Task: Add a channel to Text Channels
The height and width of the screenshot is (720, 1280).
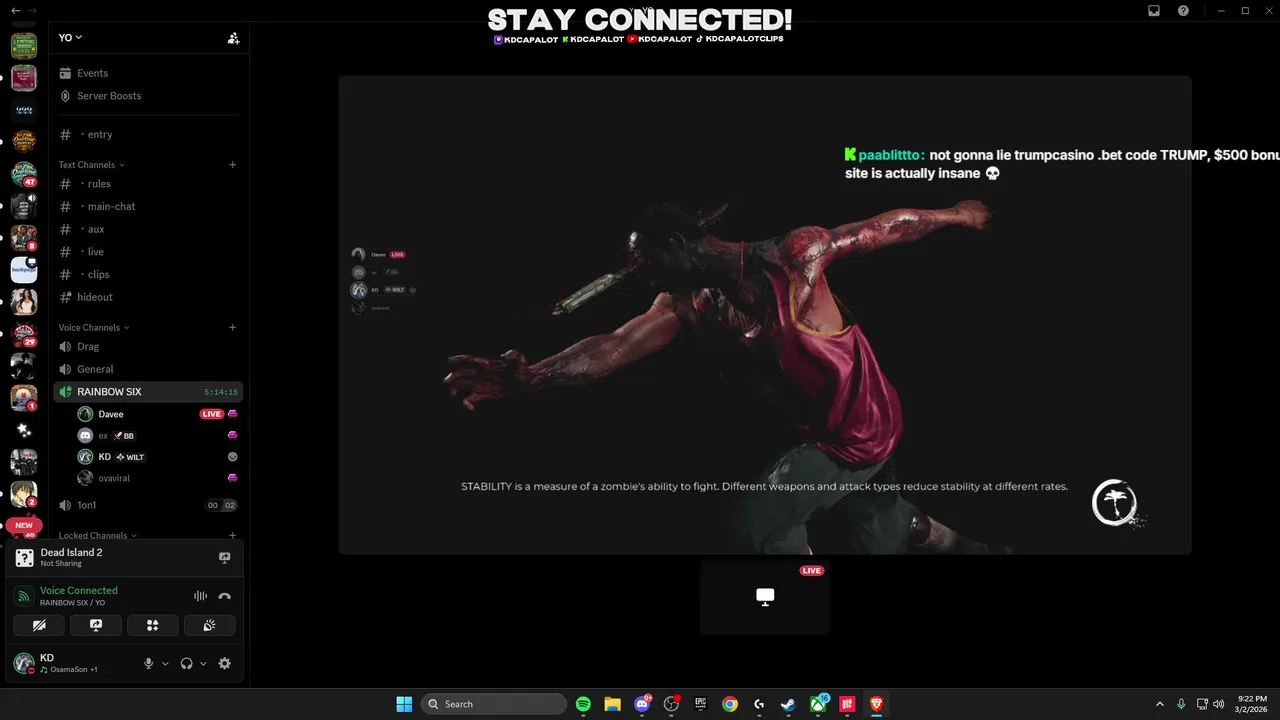Action: point(233,165)
